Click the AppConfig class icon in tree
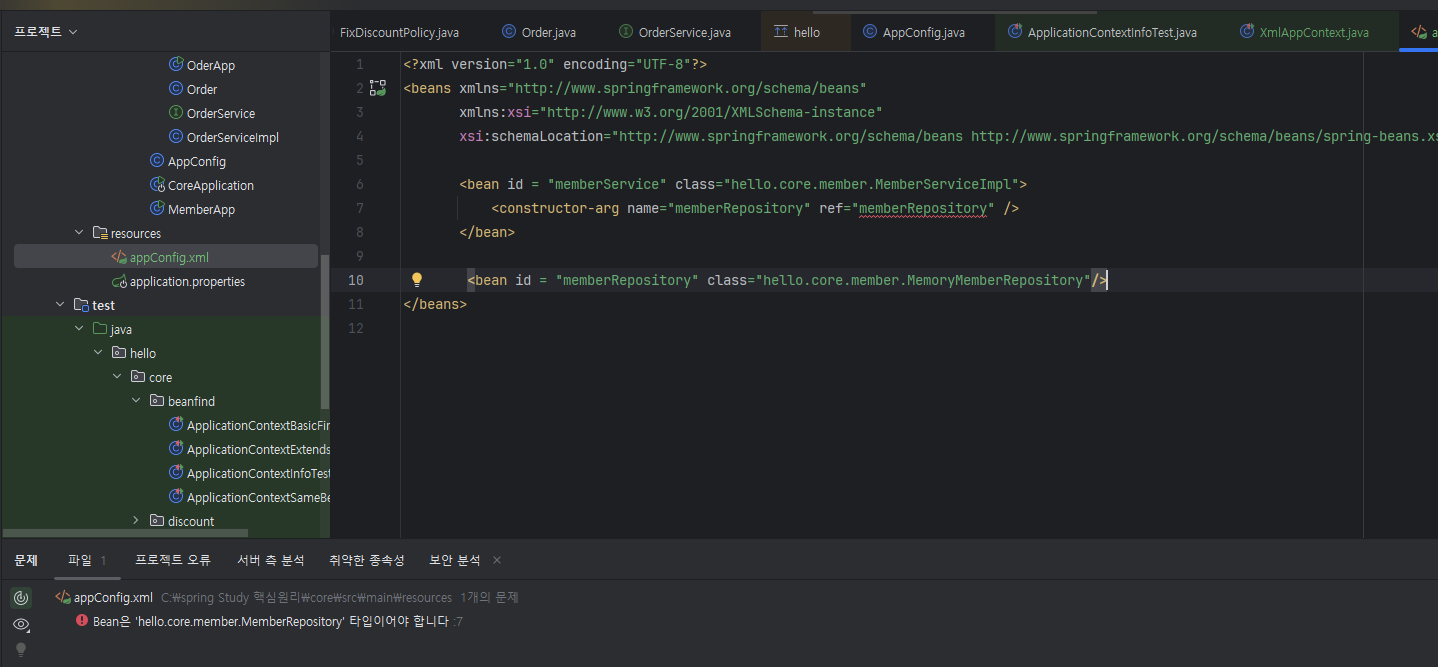 pyautogui.click(x=157, y=161)
